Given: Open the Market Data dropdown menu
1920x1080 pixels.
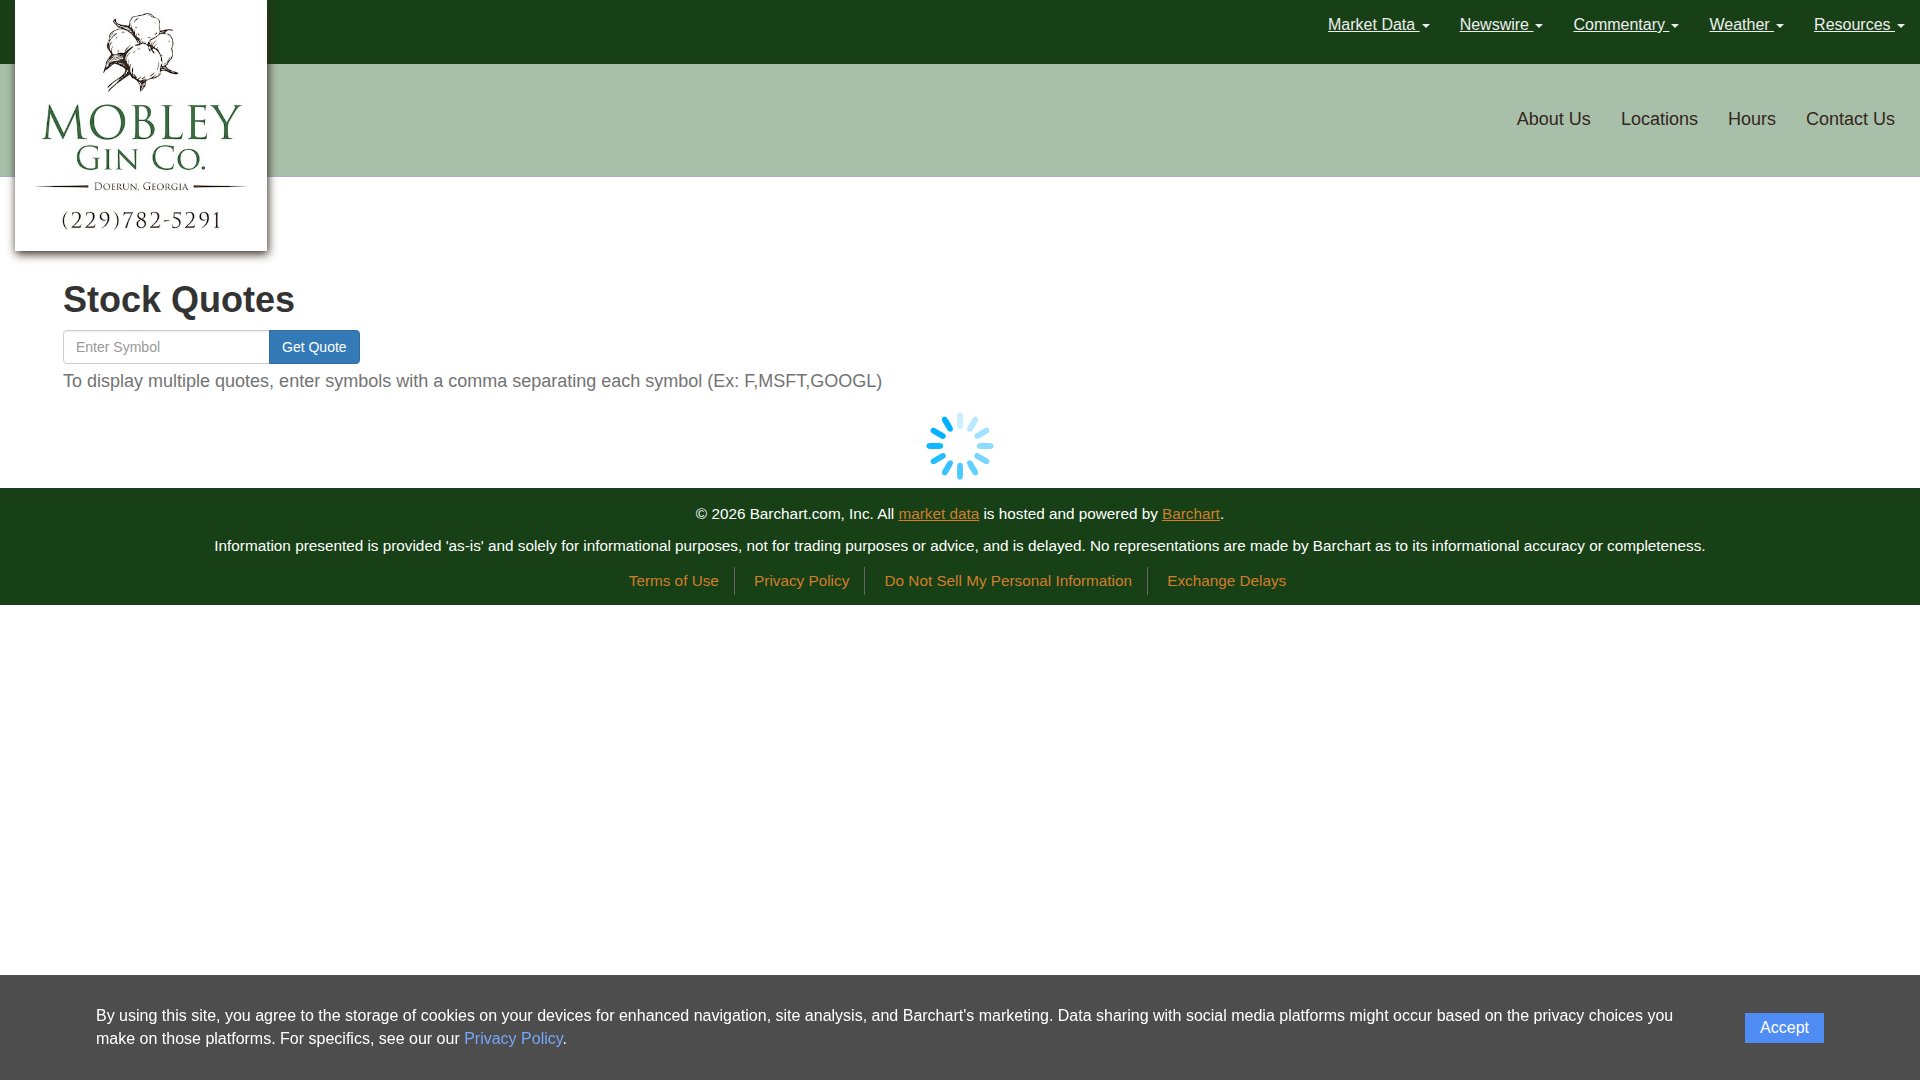Looking at the screenshot, I should [x=1377, y=25].
